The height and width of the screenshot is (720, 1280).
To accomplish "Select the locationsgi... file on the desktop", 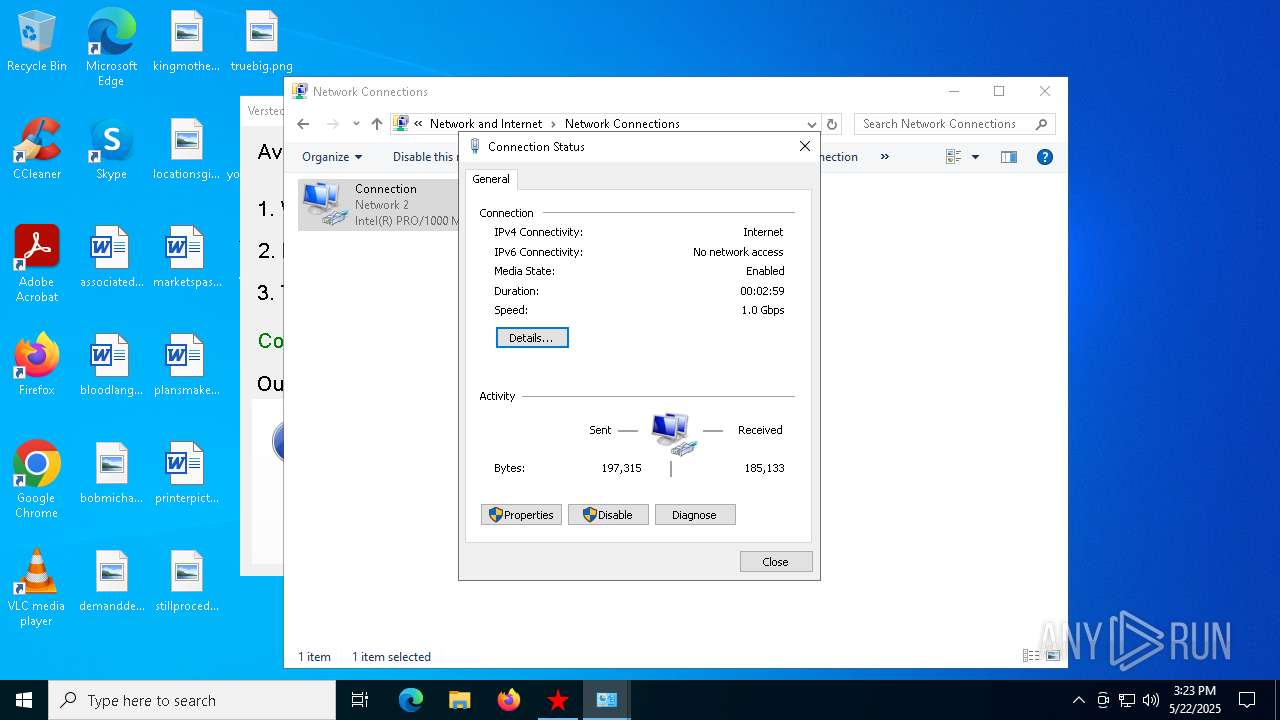I will click(186, 149).
